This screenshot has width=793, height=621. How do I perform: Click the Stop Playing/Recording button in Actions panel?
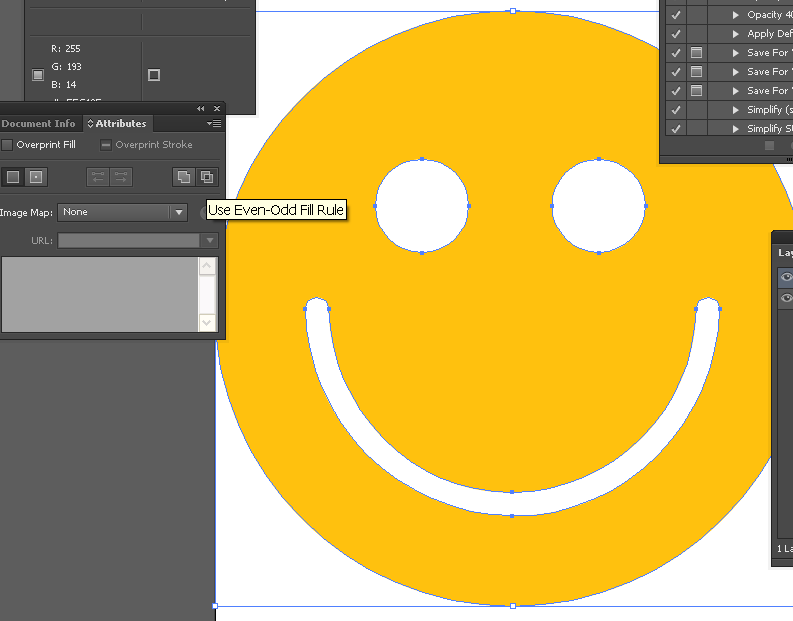pyautogui.click(x=769, y=146)
